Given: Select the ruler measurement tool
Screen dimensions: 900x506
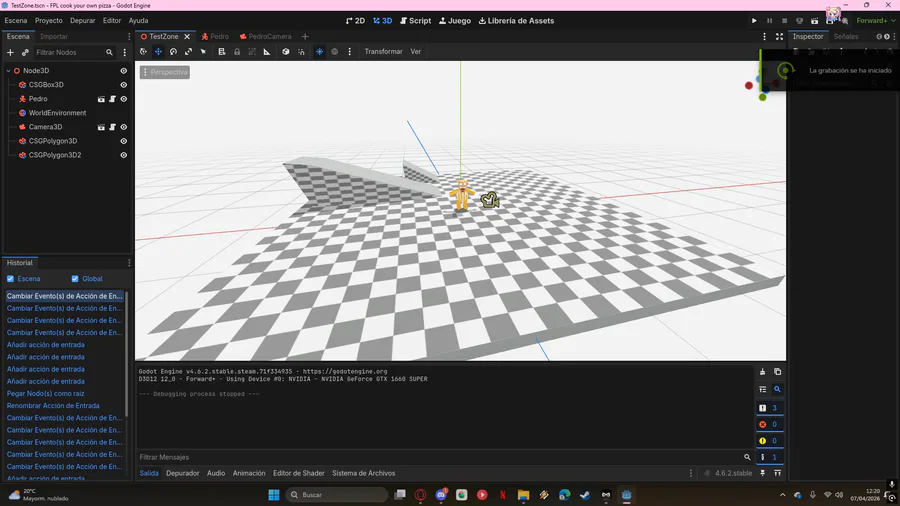Looking at the screenshot, I should coord(267,52).
